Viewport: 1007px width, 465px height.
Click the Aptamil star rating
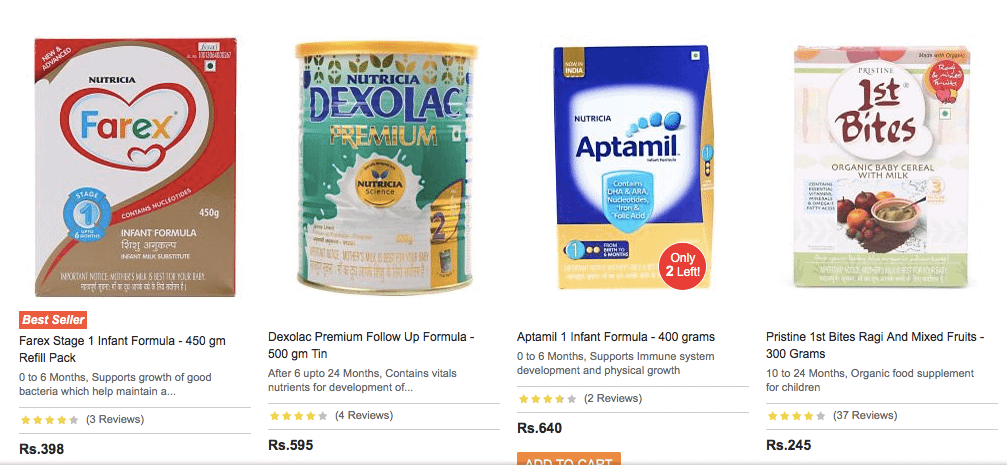coord(546,398)
